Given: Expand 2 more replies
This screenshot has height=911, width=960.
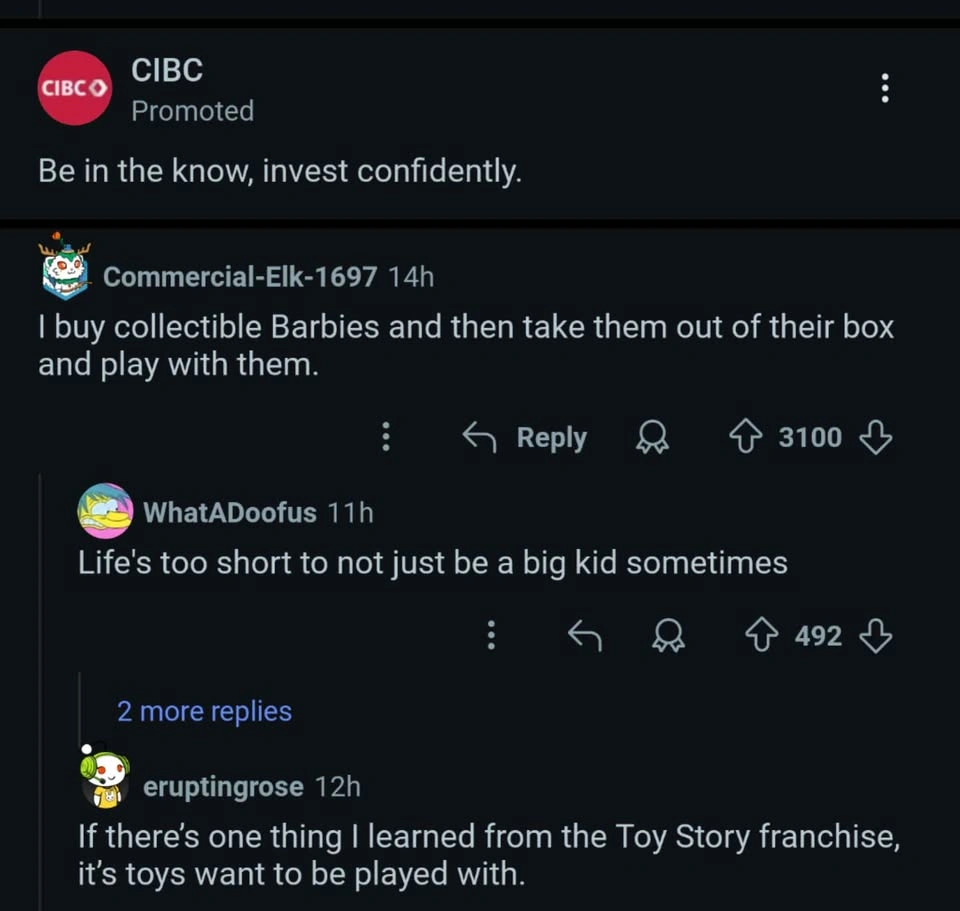Looking at the screenshot, I should tap(204, 711).
